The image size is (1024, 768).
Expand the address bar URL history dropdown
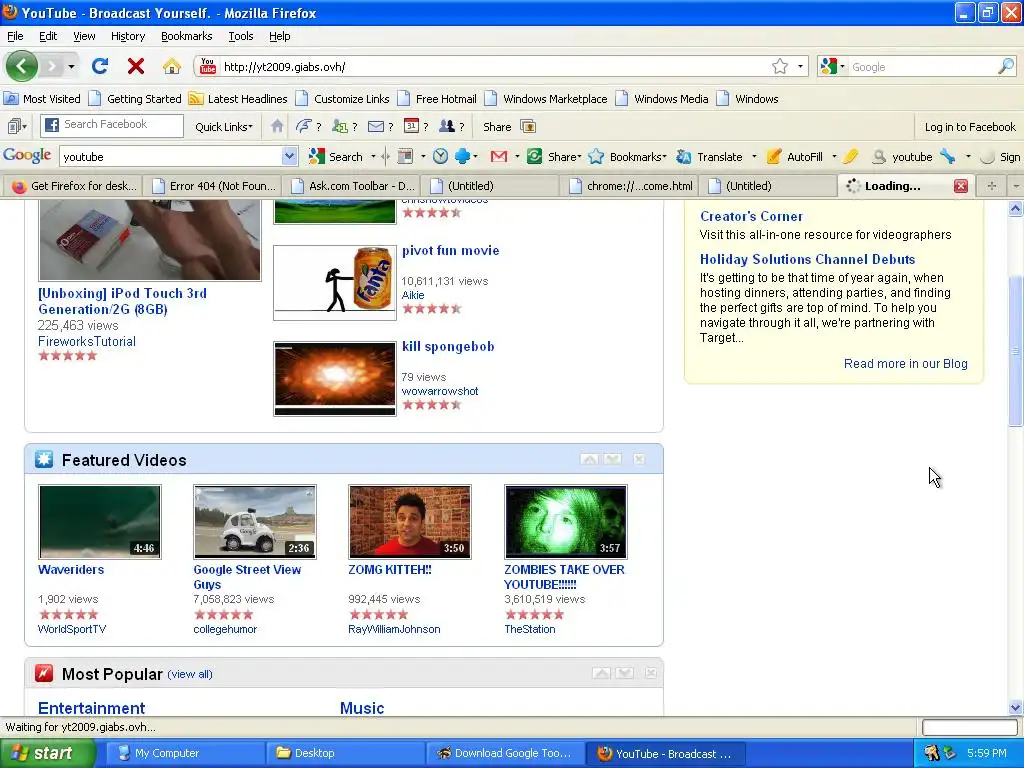(801, 66)
